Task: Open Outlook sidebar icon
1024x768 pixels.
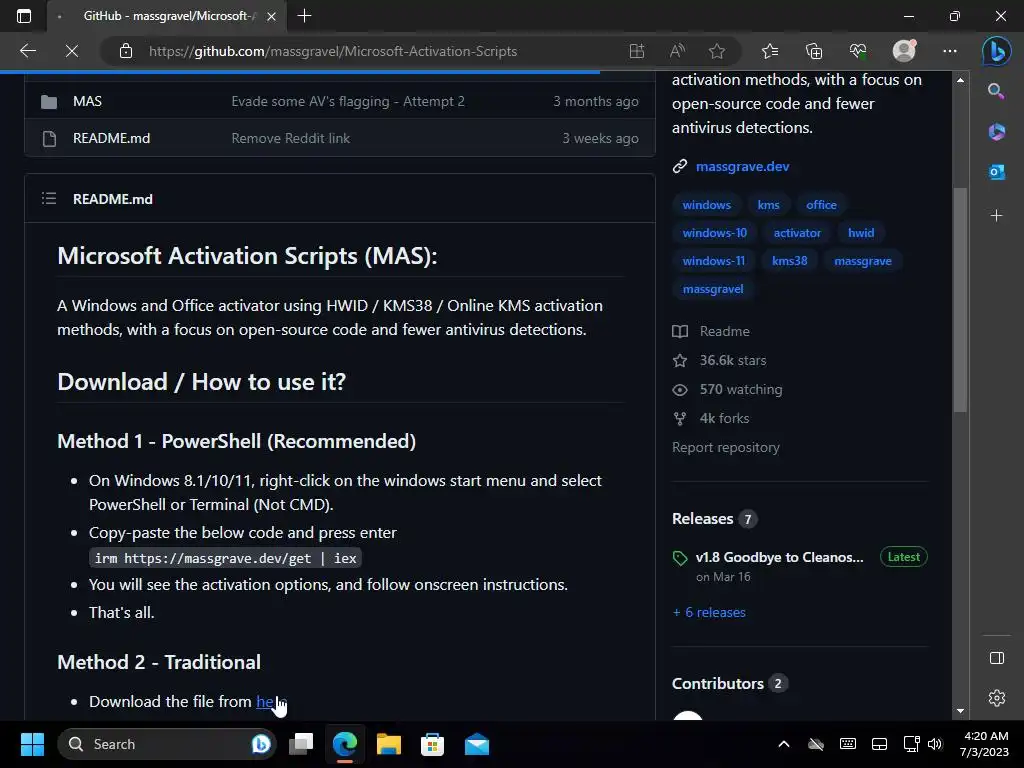Action: (x=996, y=172)
